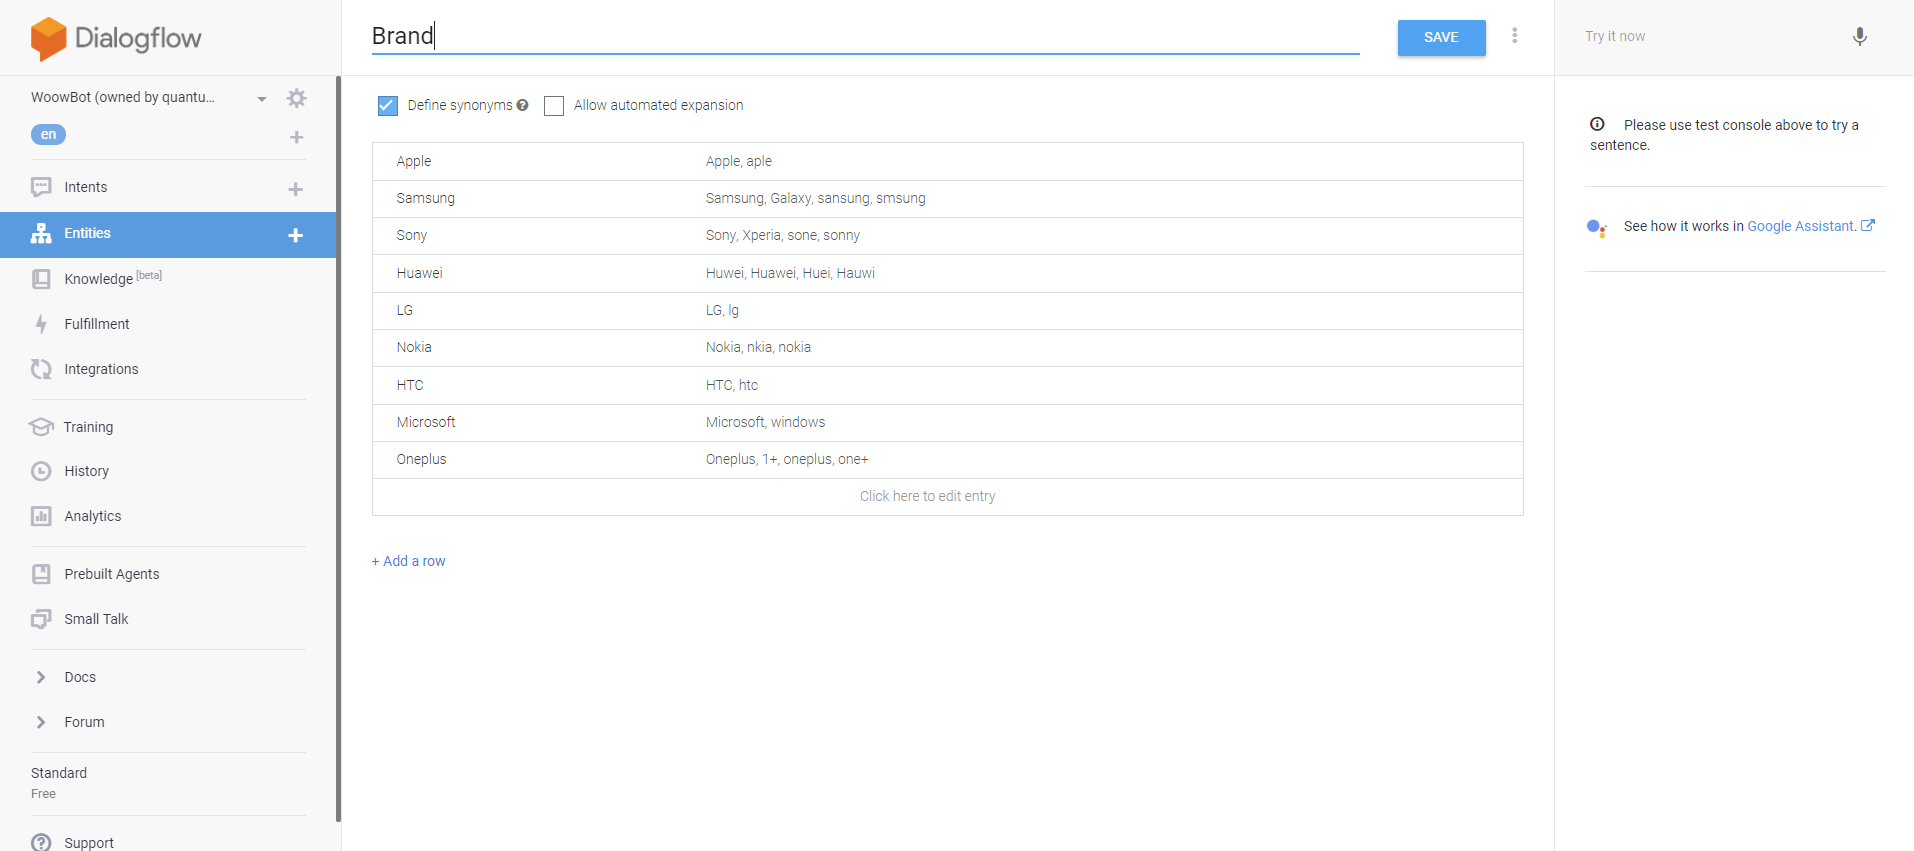Enable Allow automated expansion checkbox
1914x851 pixels.
(554, 105)
